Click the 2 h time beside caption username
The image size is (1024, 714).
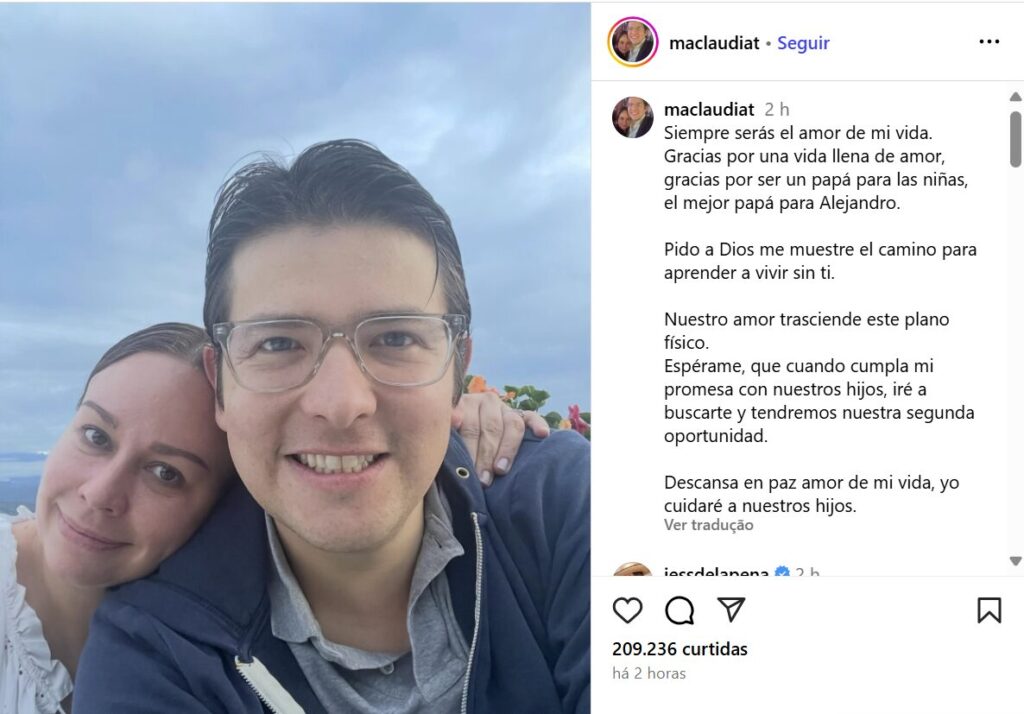click(x=776, y=109)
